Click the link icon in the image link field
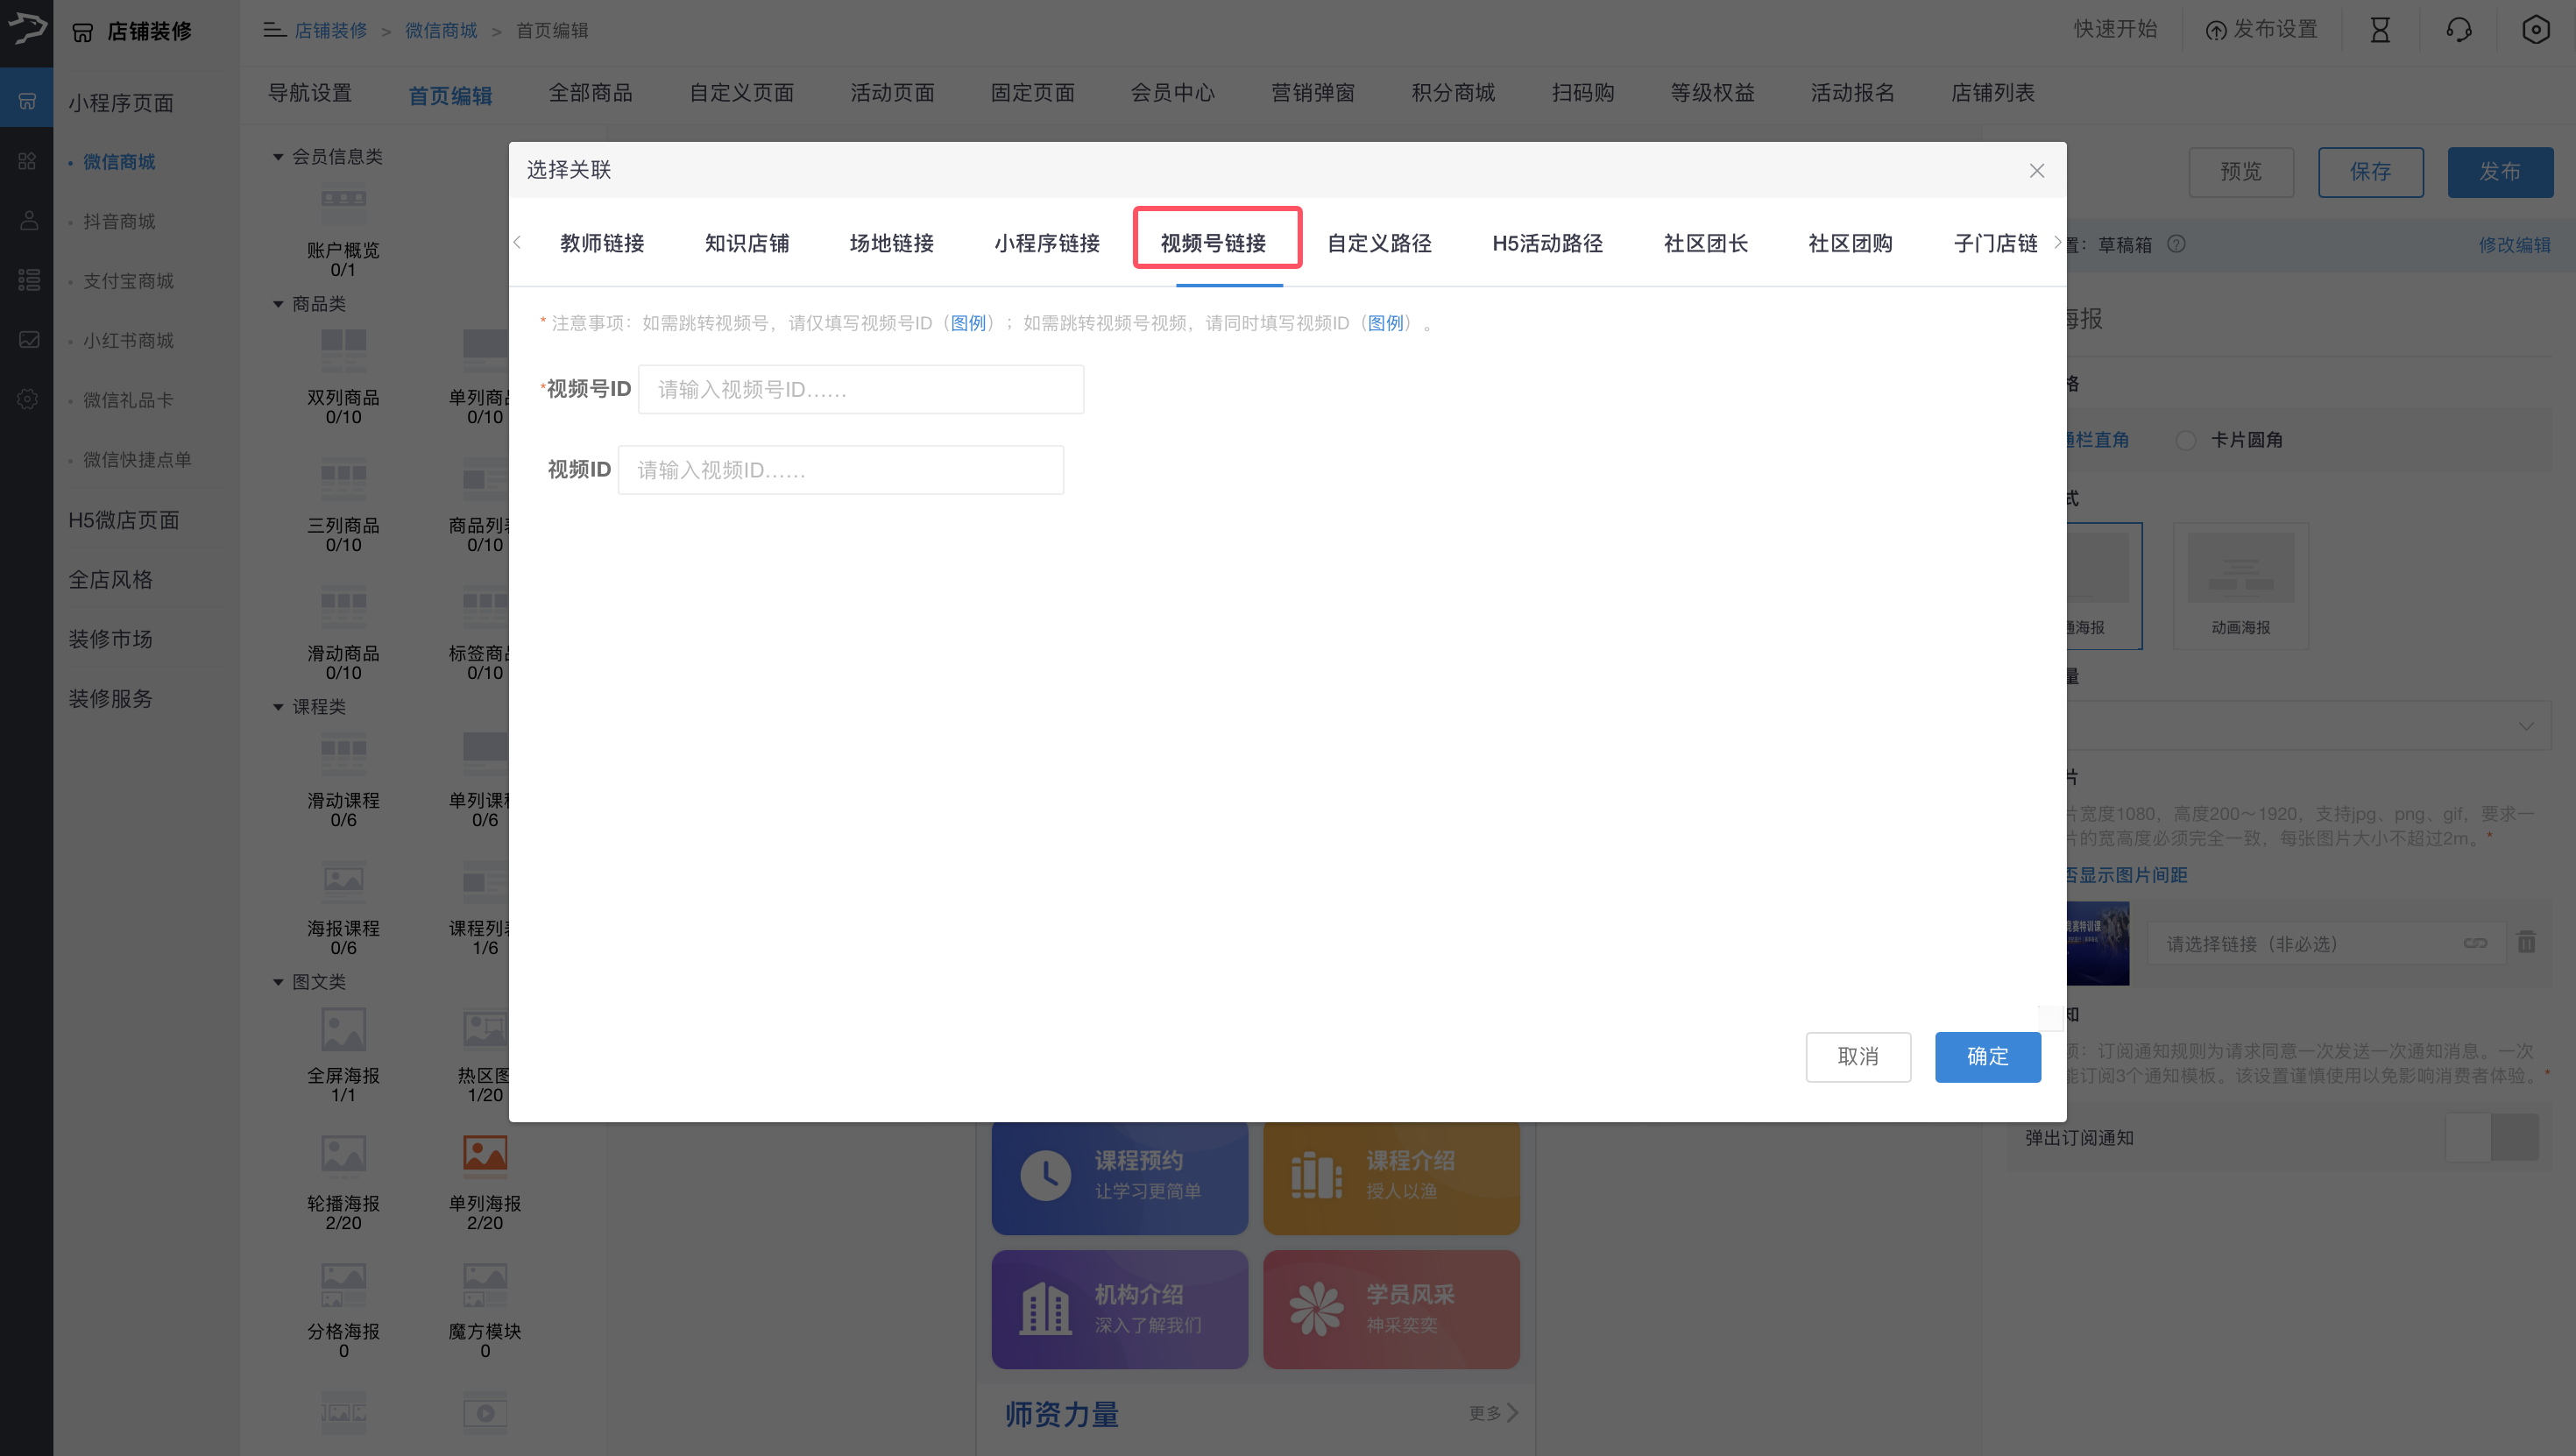This screenshot has height=1456, width=2576. pos(2477,942)
